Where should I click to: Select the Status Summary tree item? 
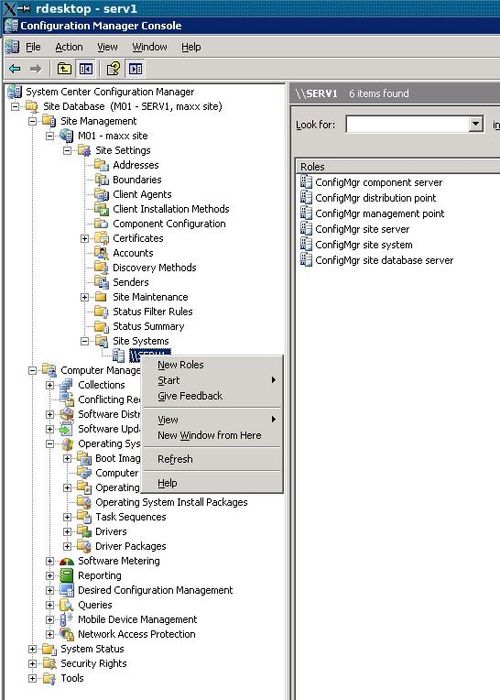coord(148,326)
